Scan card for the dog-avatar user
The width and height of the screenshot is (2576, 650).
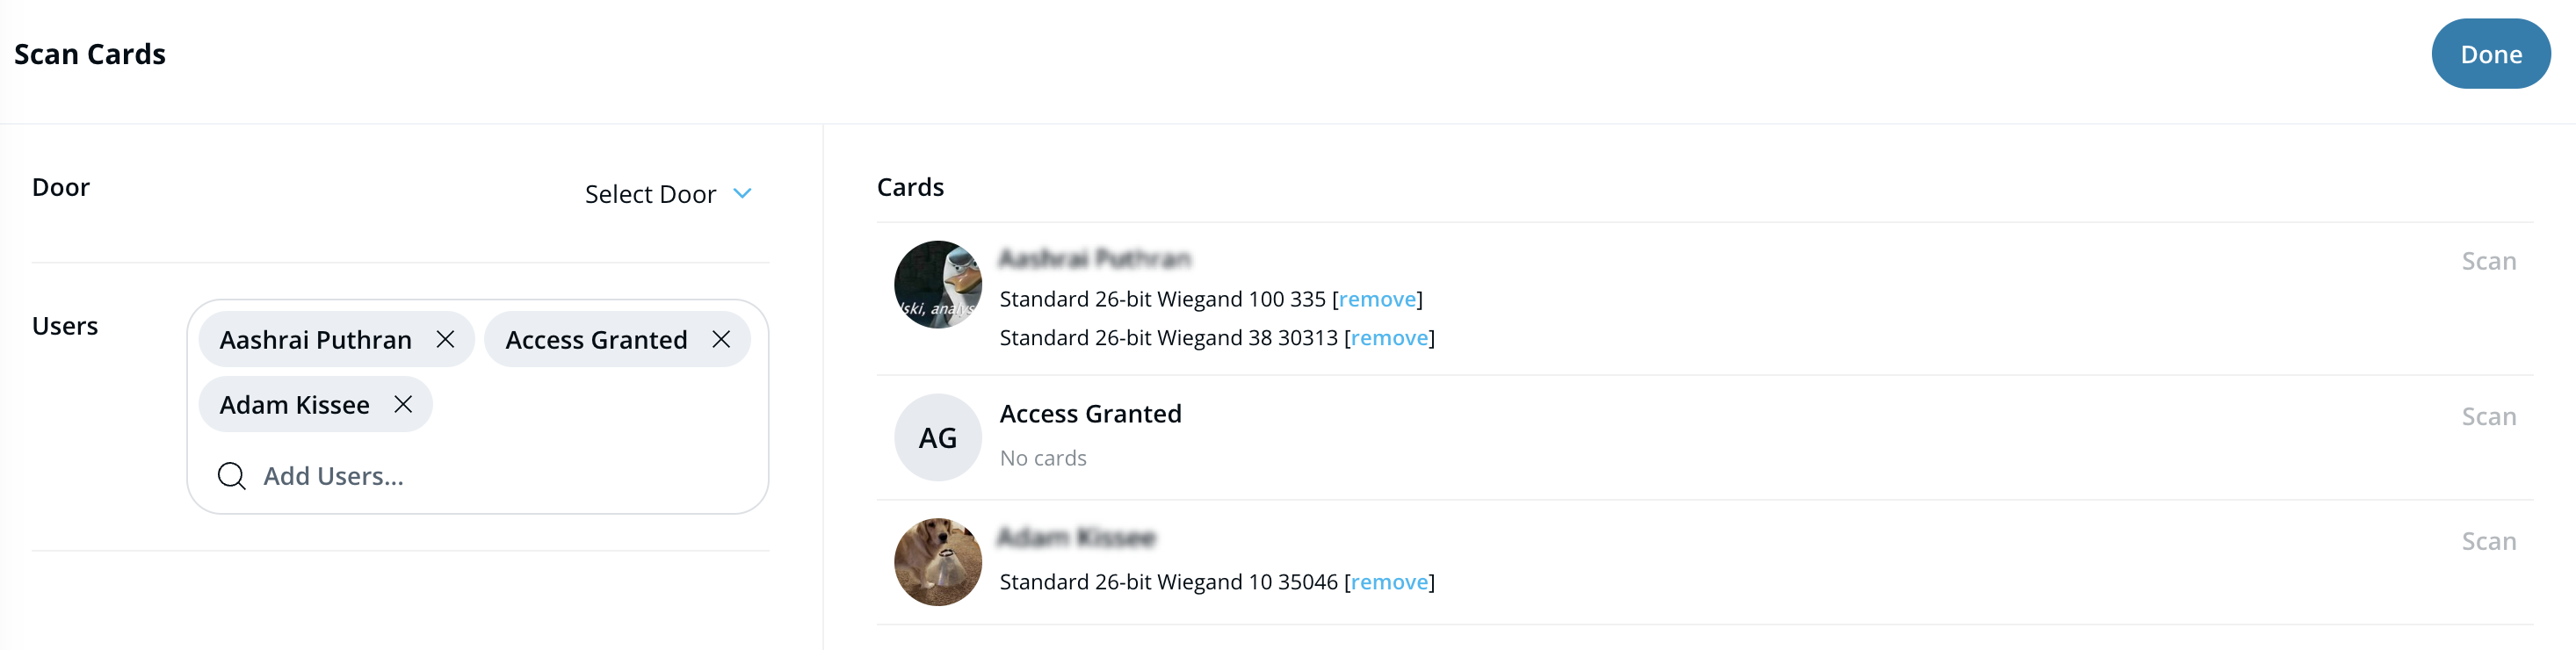[x=2488, y=541]
